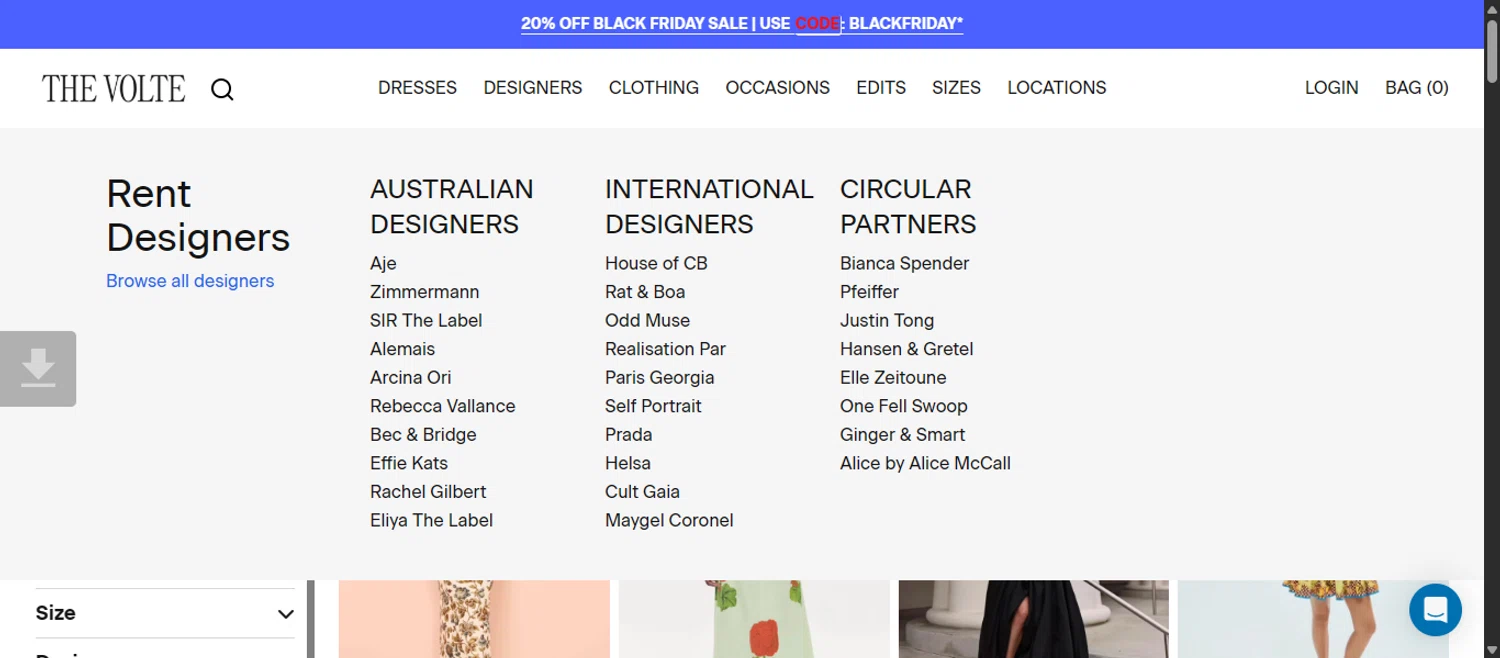1500x658 pixels.
Task: Open the Sizes menu
Action: click(x=956, y=88)
